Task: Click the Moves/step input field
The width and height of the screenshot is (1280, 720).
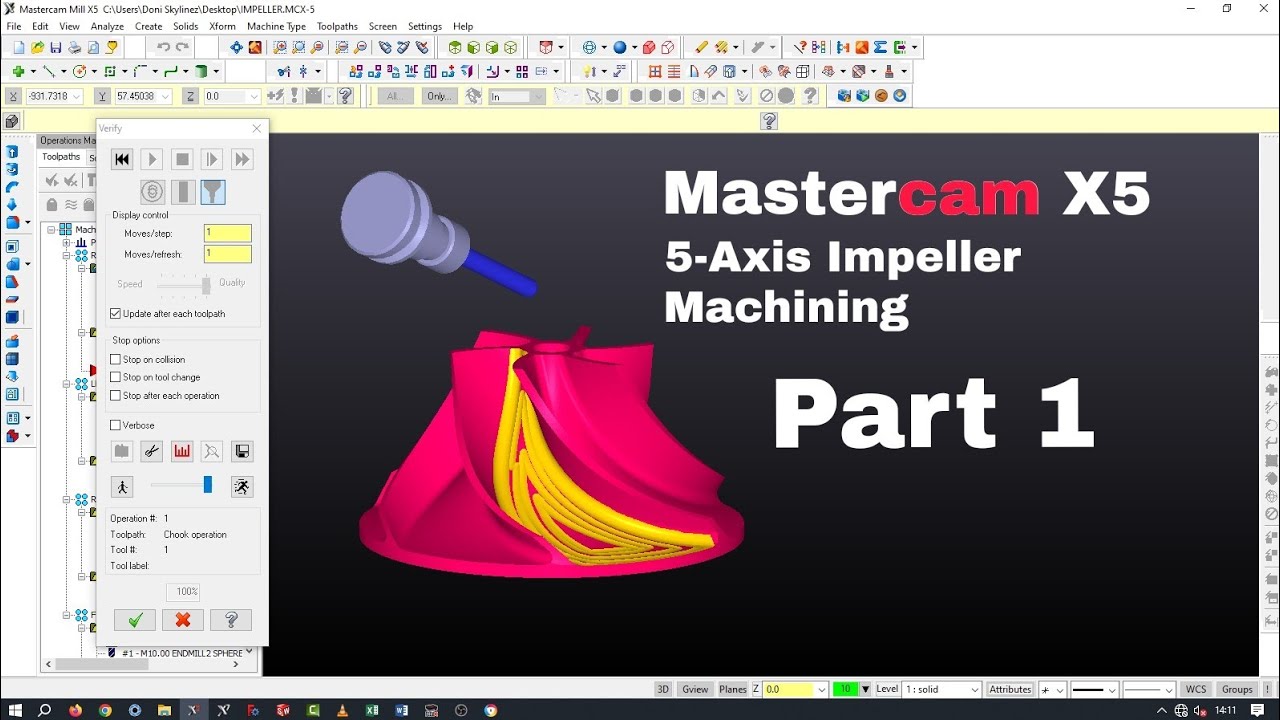Action: click(x=228, y=233)
